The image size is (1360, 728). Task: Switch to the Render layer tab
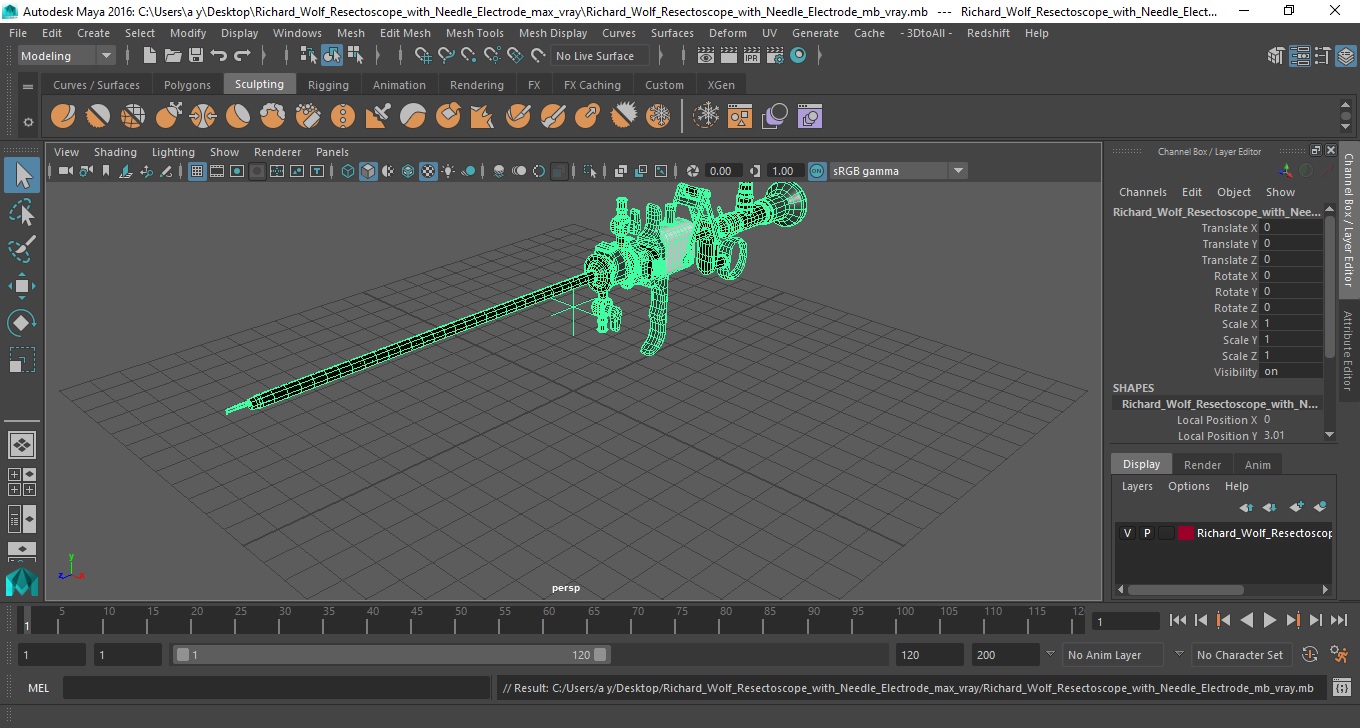(1202, 465)
